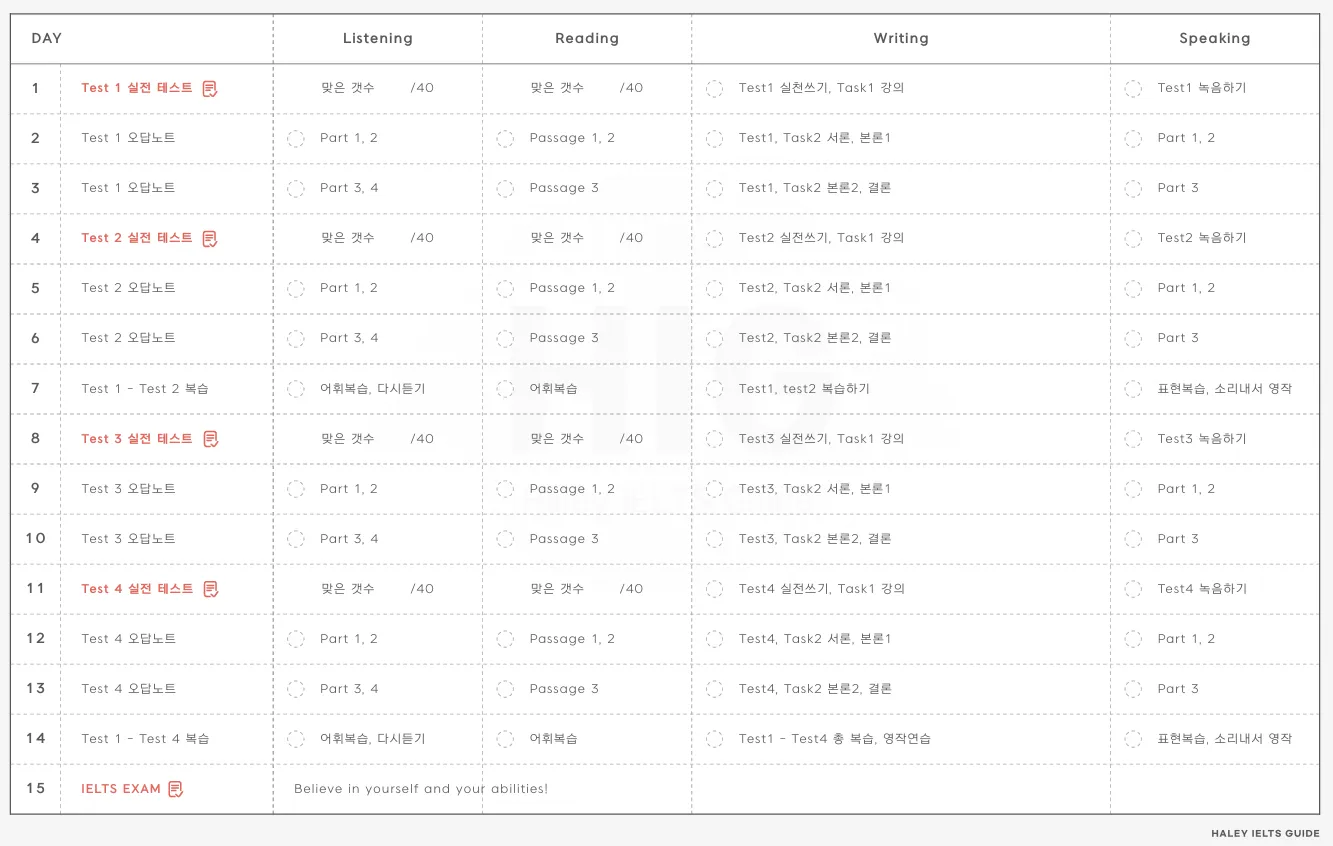Check Day 3 Reading Passage 3 circle
Image resolution: width=1333 pixels, height=846 pixels.
pos(505,189)
